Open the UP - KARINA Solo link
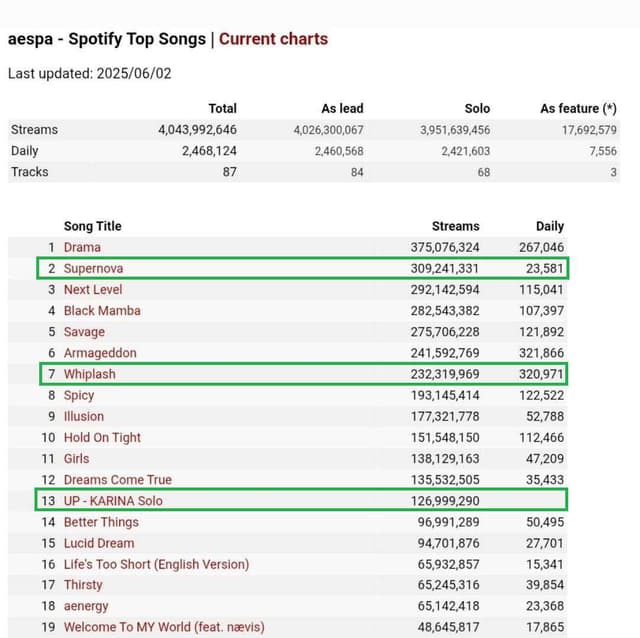Image resolution: width=640 pixels, height=638 pixels. [113, 500]
